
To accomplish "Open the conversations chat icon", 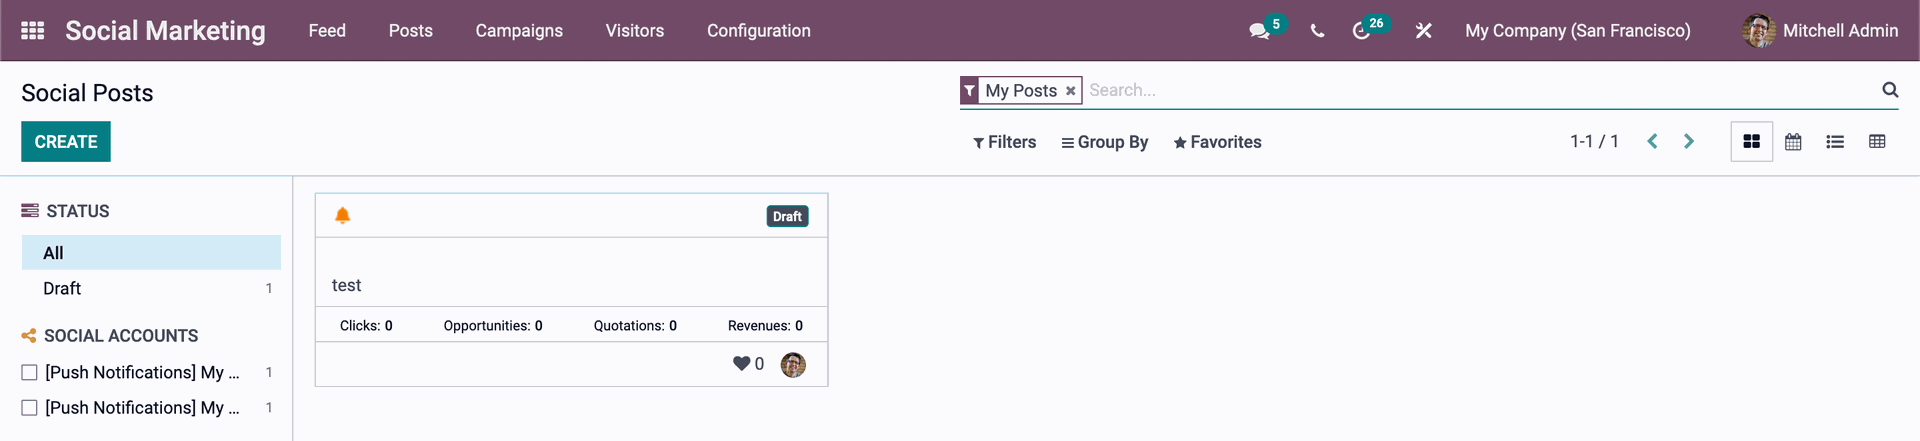I will (1259, 31).
